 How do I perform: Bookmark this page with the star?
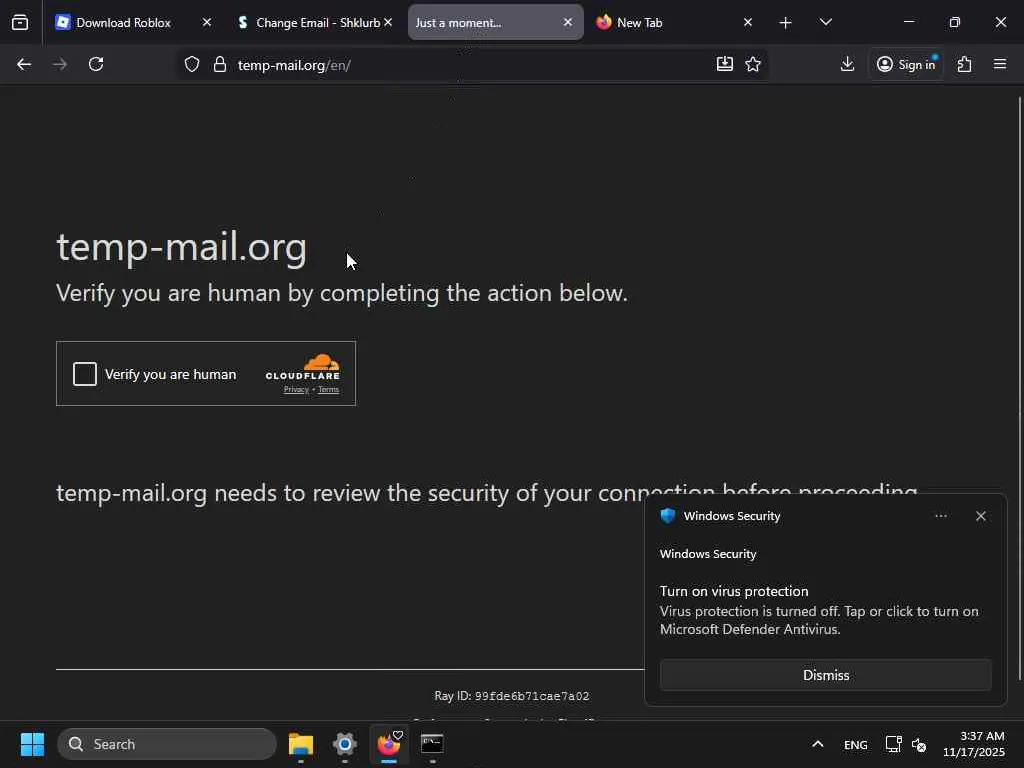[753, 64]
